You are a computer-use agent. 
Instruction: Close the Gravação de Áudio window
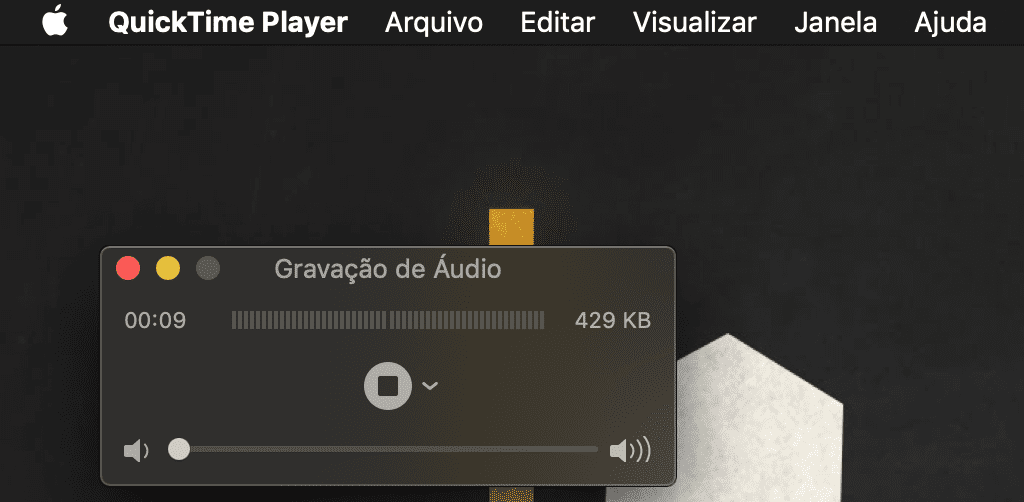click(x=128, y=268)
